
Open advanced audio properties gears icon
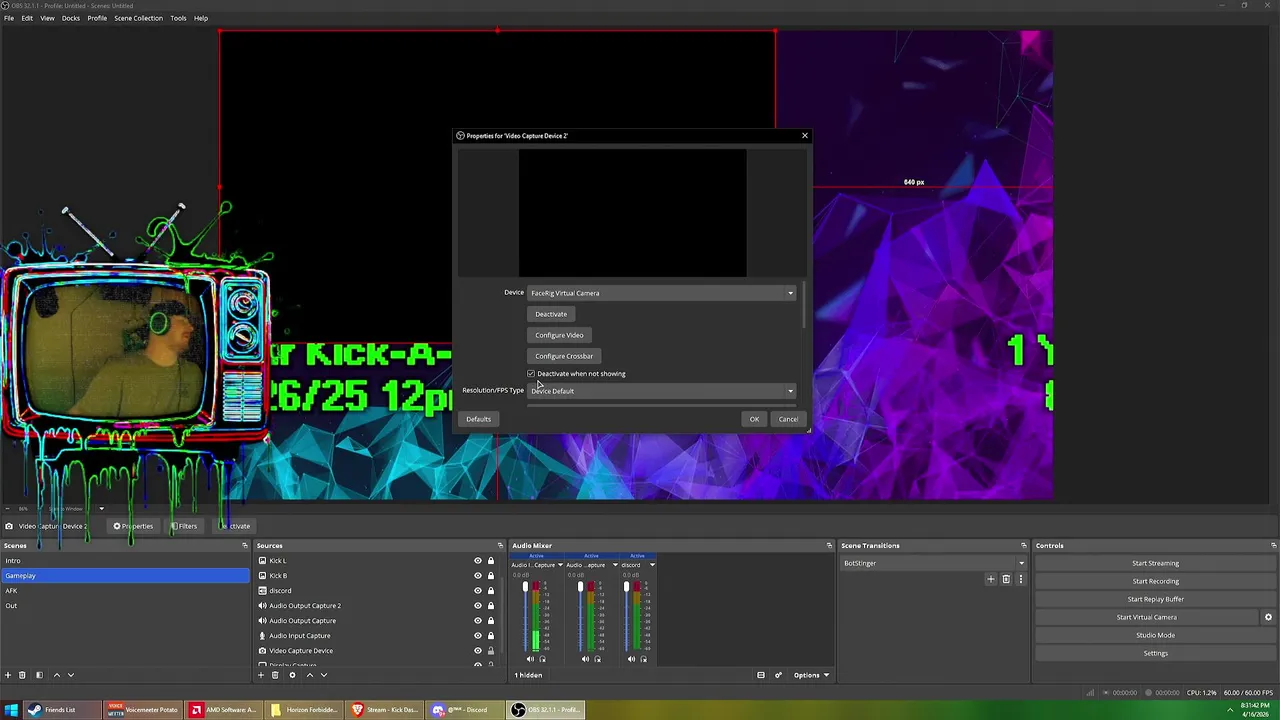pos(778,675)
